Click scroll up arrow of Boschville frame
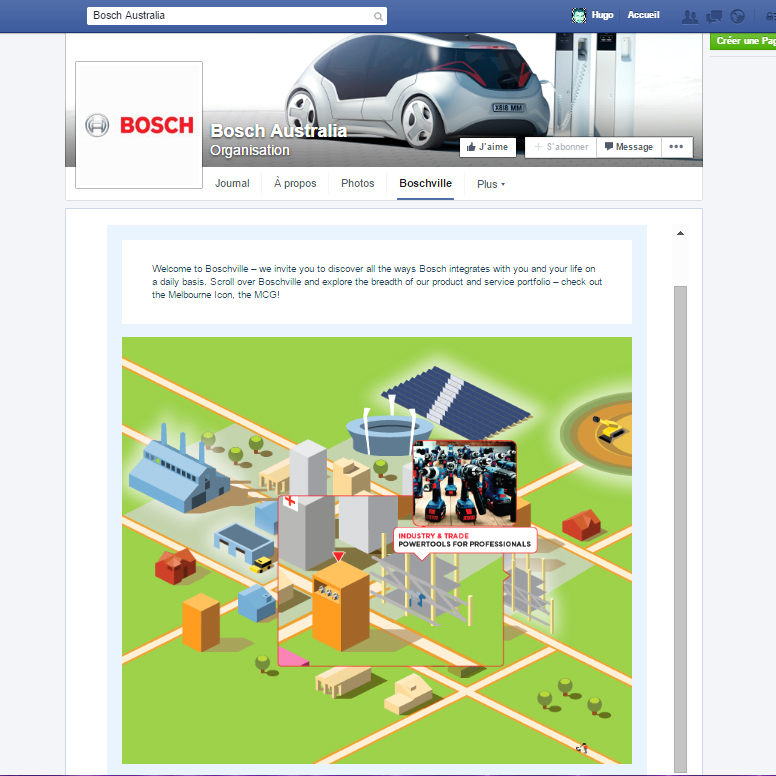776x776 pixels. coord(680,234)
